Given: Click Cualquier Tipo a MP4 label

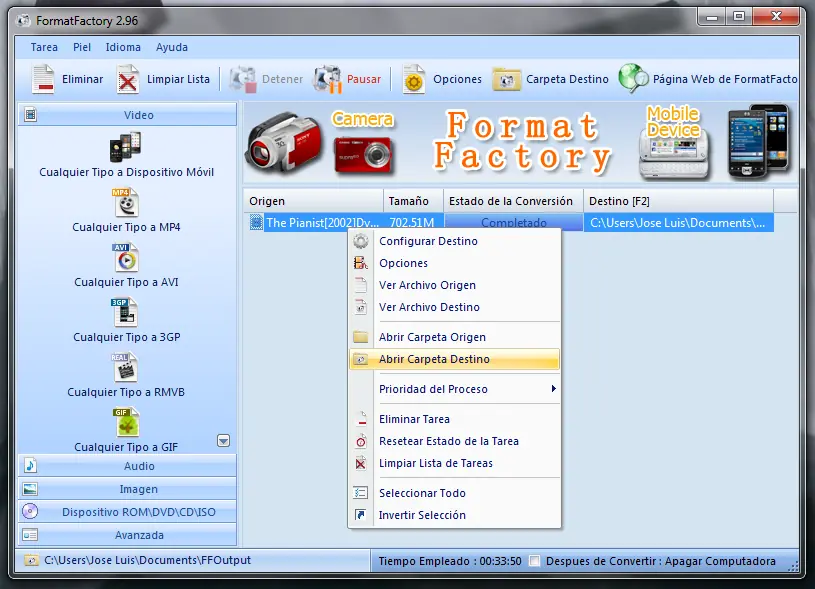Looking at the screenshot, I should (x=126, y=227).
